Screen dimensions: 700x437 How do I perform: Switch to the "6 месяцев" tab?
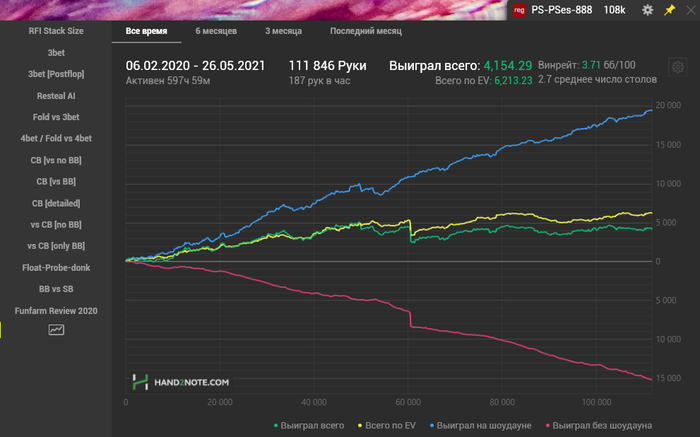click(x=216, y=31)
